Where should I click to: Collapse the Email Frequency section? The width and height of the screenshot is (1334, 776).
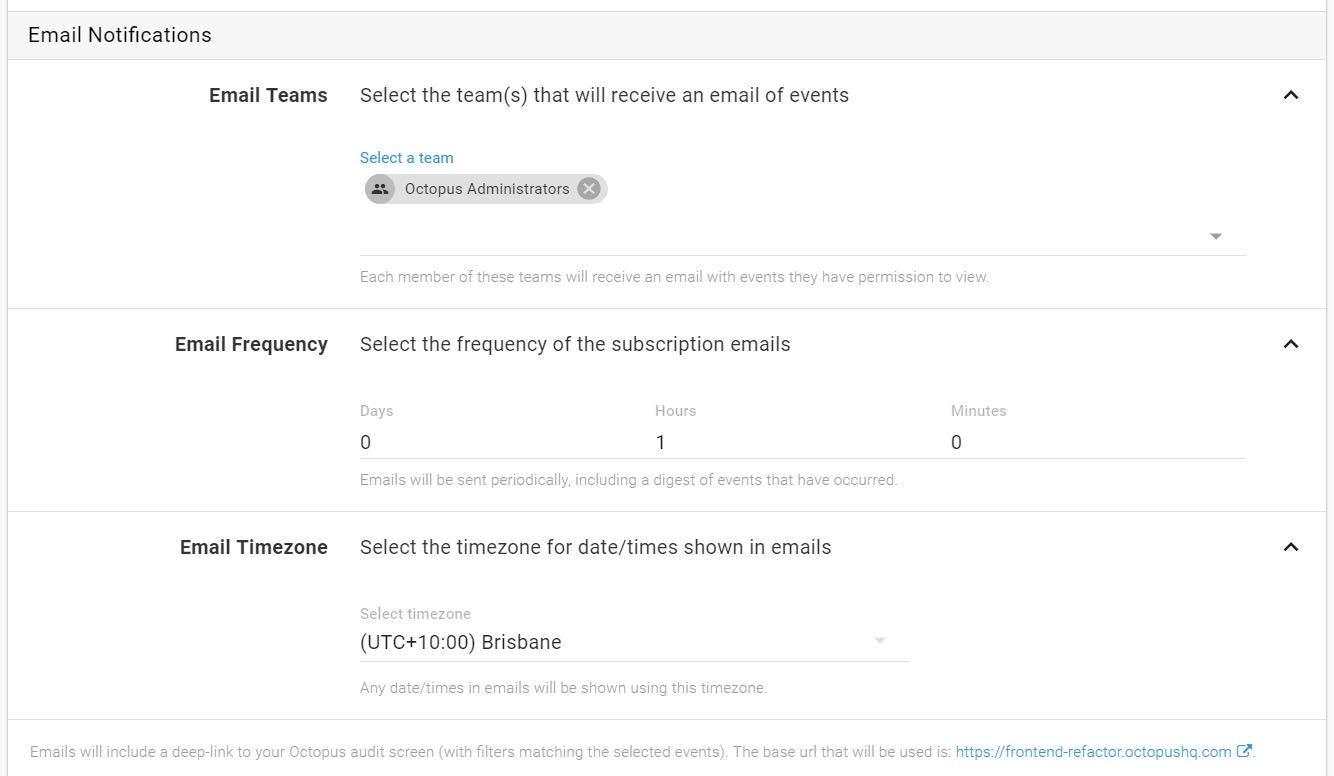(1291, 344)
